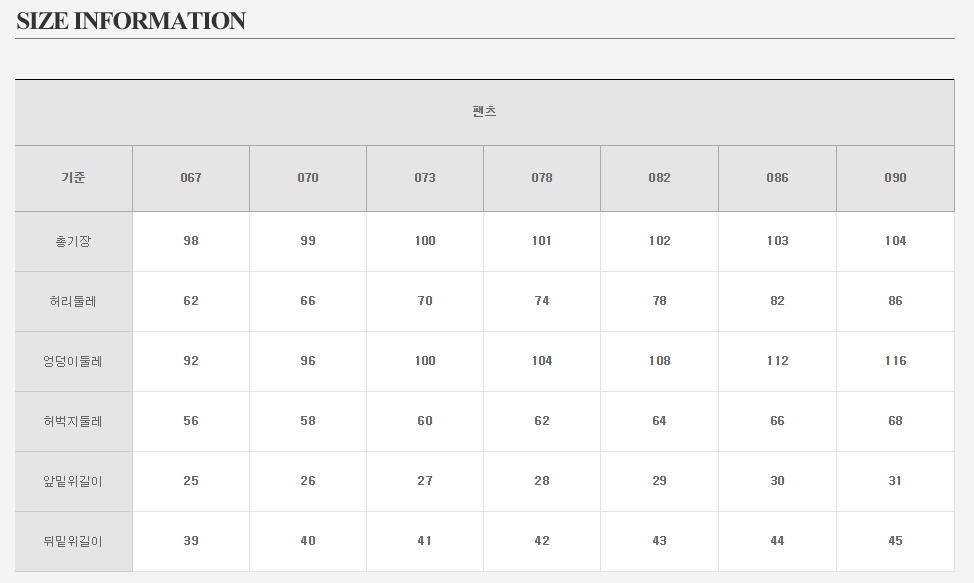Select the 073 size column header
974x583 pixels.
pos(425,178)
